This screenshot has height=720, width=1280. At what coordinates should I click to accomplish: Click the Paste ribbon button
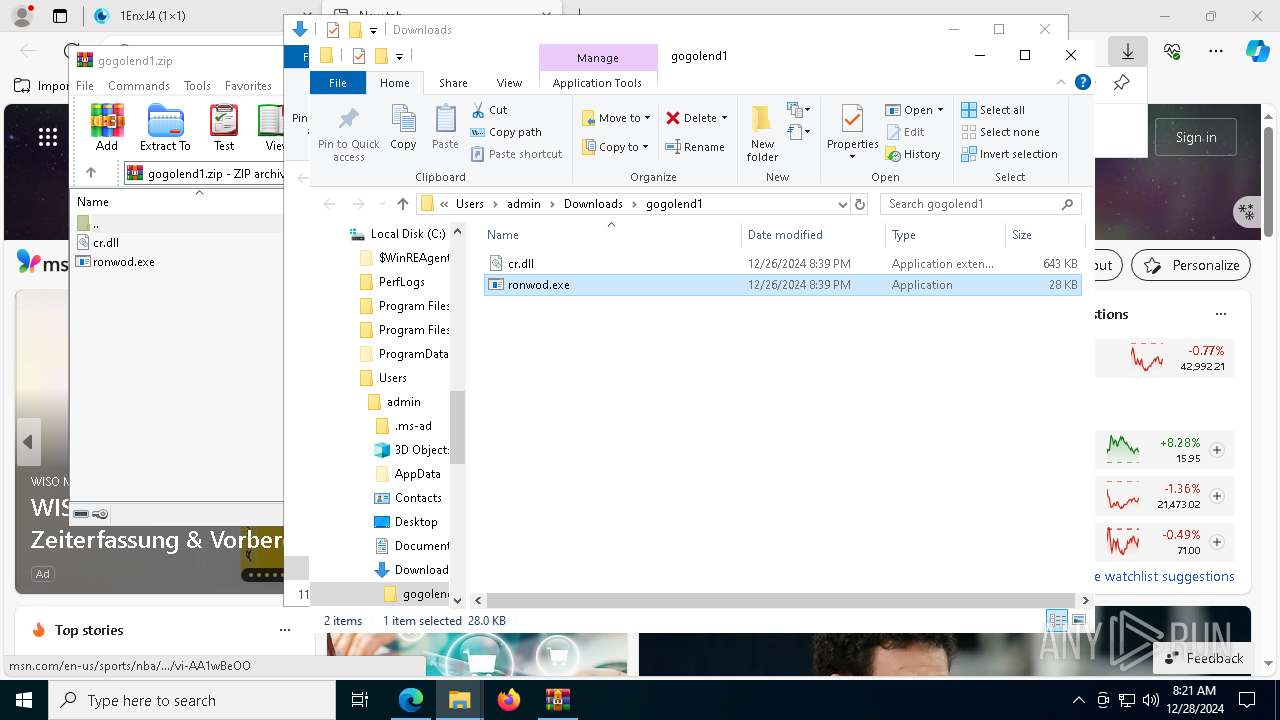[x=445, y=128]
